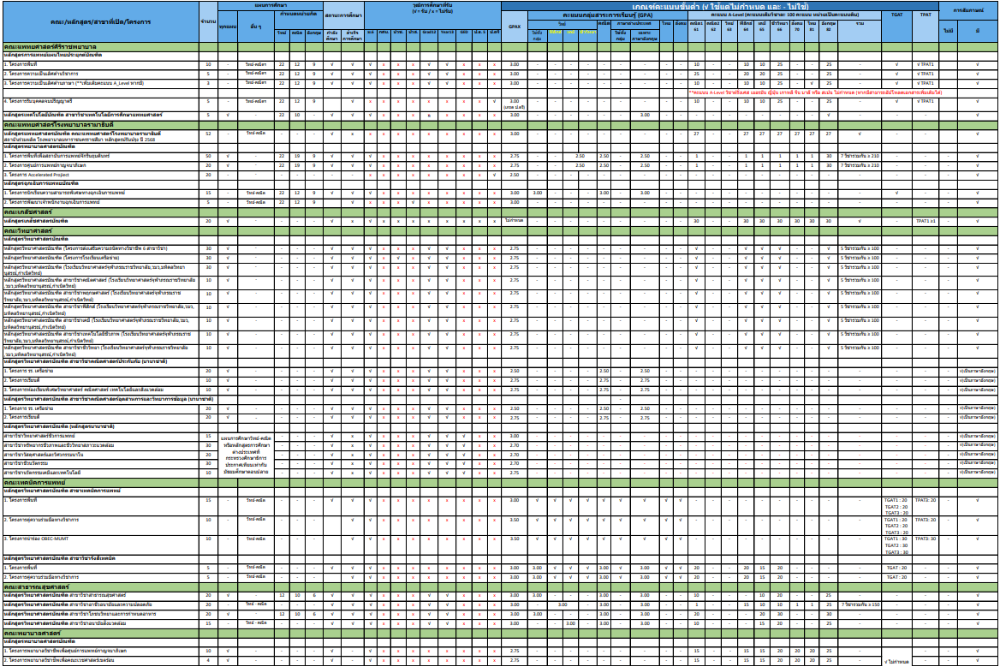This screenshot has width=1000, height=666.
Task: Click the การสัมภาษณ์ header cell
Action: 968,12
